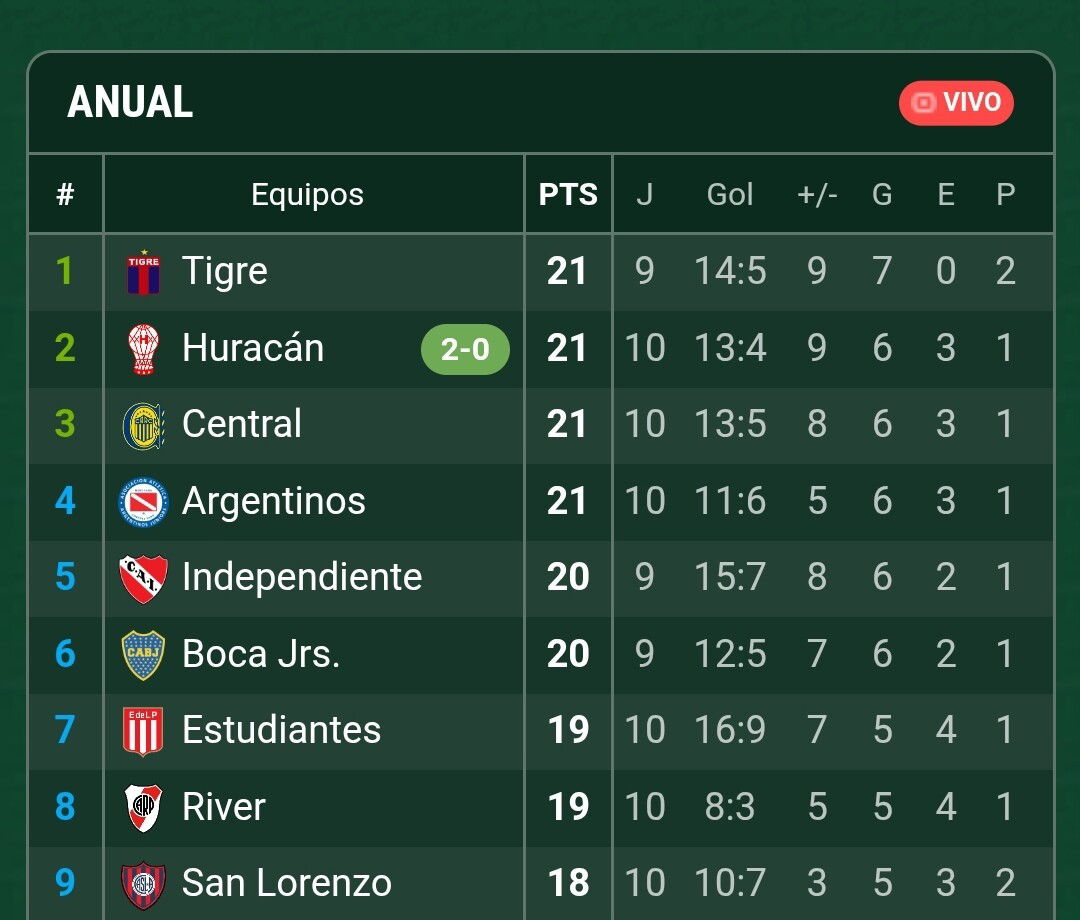The height and width of the screenshot is (920, 1080).
Task: Click the ANUAL table title
Action: [x=130, y=102]
